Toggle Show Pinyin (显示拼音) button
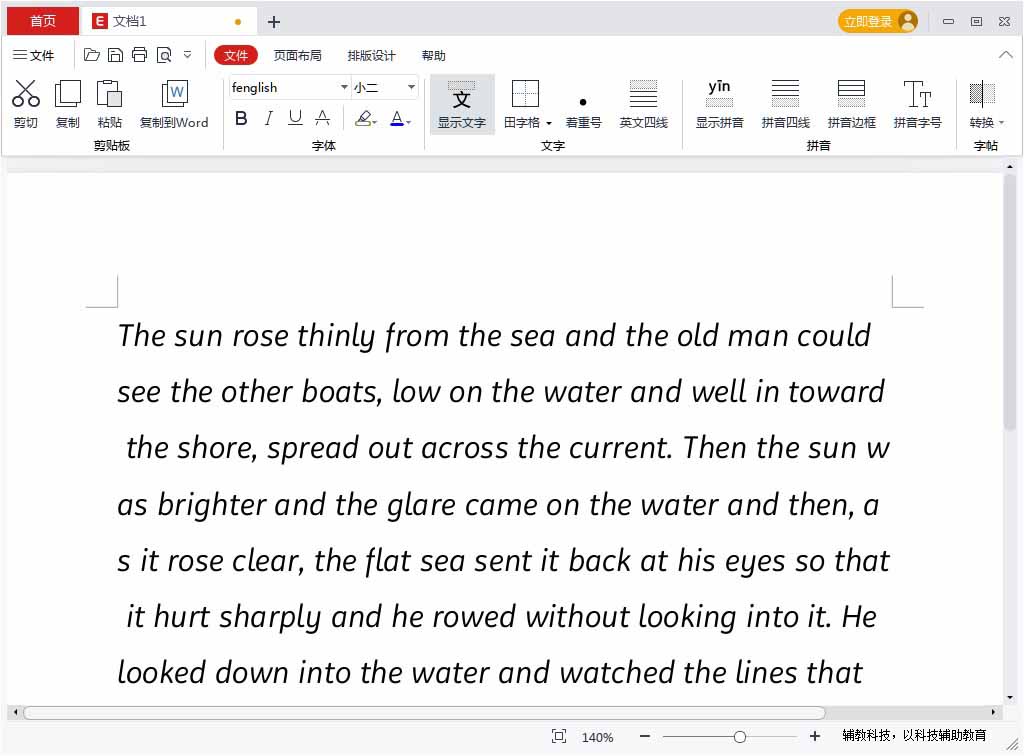Screen dimensions: 1024x756 pos(719,104)
